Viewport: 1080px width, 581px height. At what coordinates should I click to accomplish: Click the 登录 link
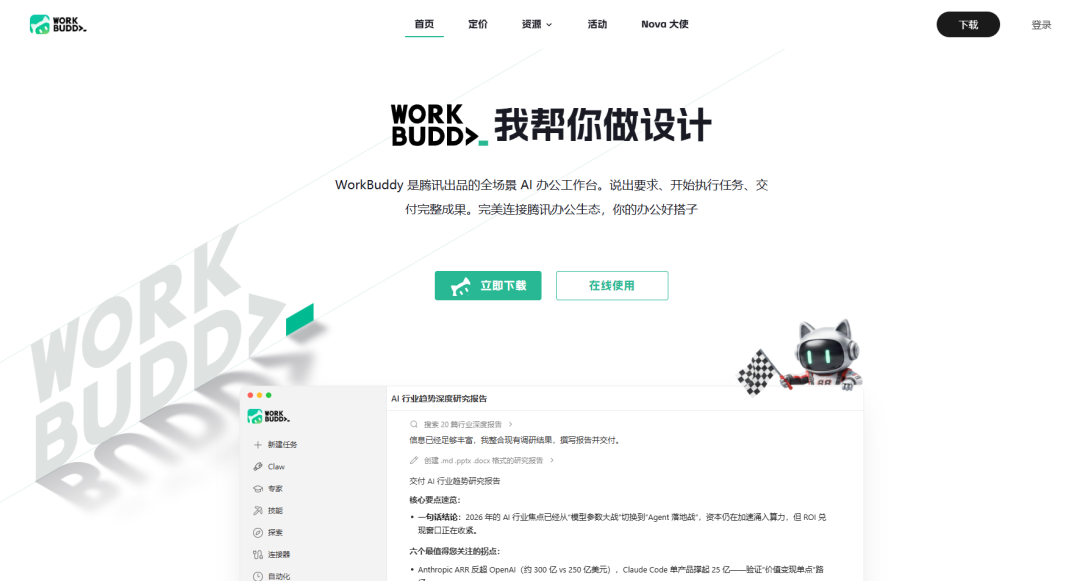click(1041, 25)
